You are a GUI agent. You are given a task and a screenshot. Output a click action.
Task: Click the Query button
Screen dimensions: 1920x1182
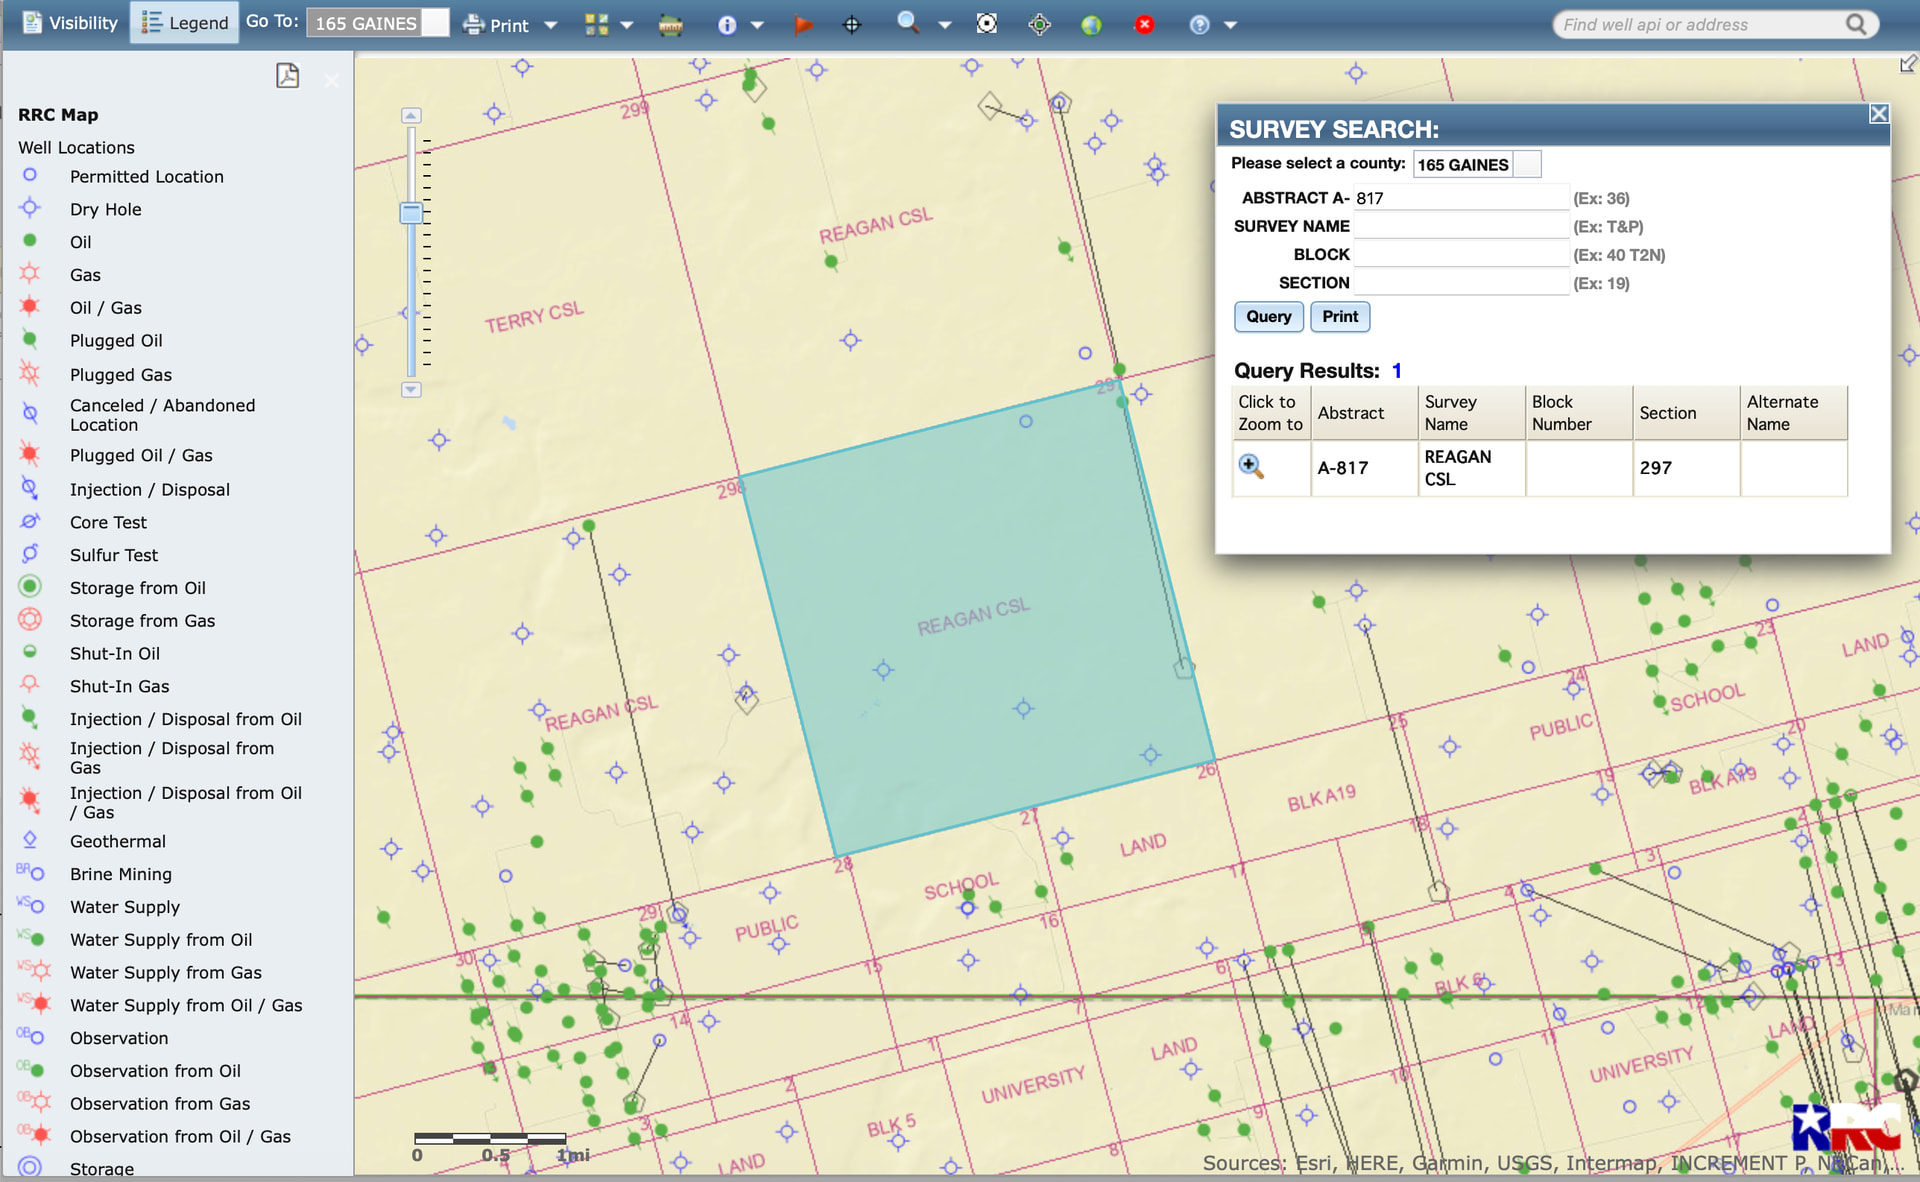[1268, 317]
